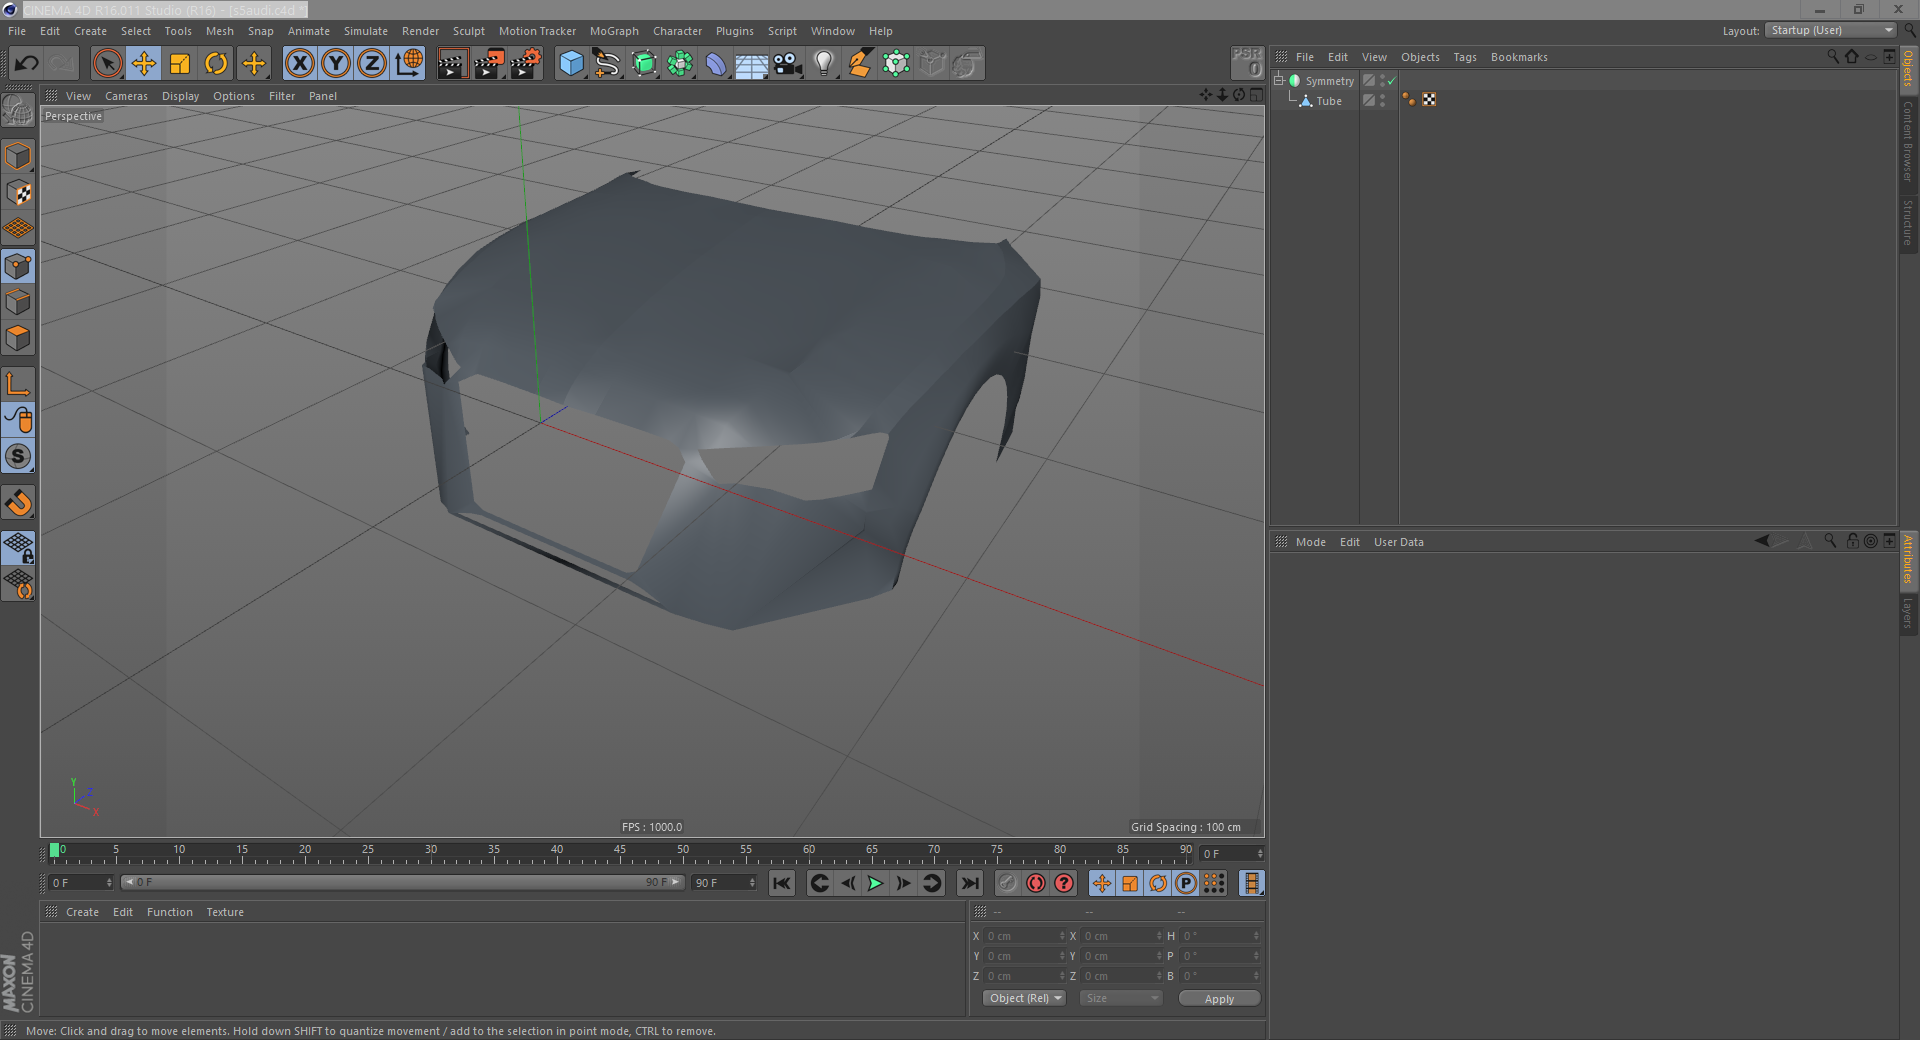The height and width of the screenshot is (1040, 1920).
Task: Activate the Move tool in top toolbar
Action: point(144,64)
